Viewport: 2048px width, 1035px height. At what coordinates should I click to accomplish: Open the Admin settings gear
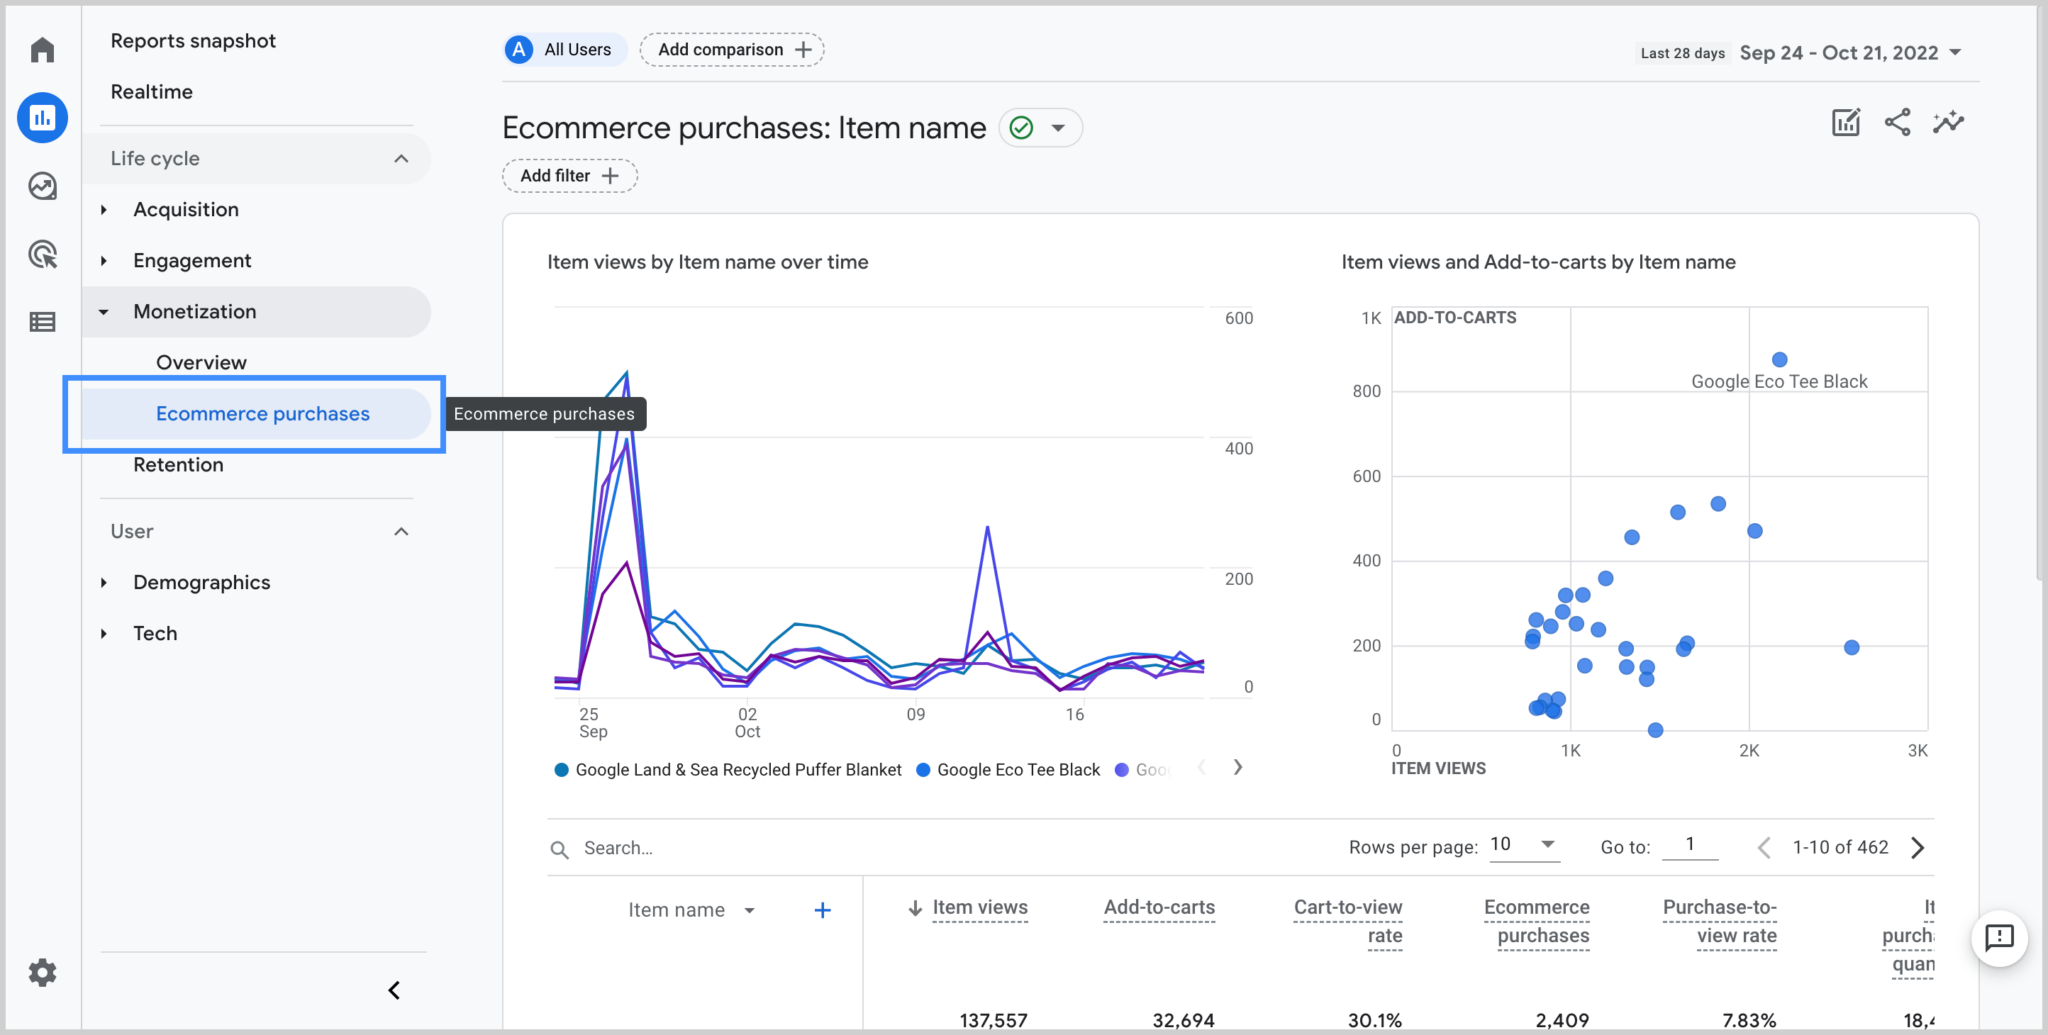42,971
